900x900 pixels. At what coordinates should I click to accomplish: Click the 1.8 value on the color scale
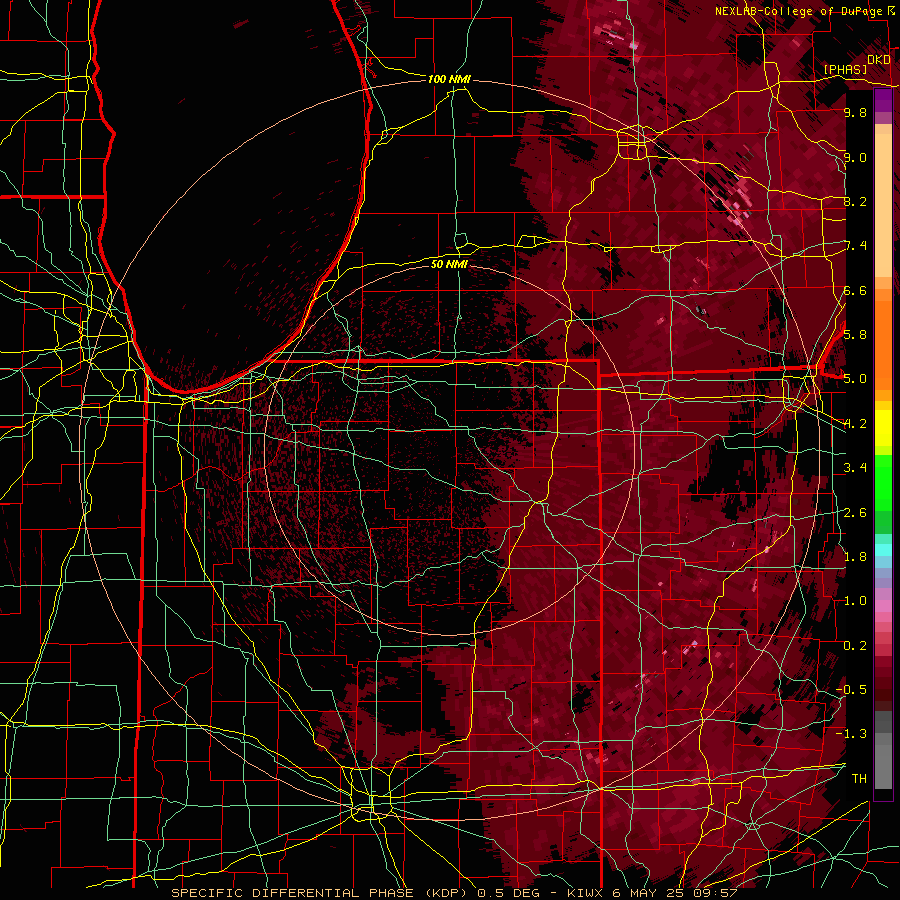pos(855,557)
